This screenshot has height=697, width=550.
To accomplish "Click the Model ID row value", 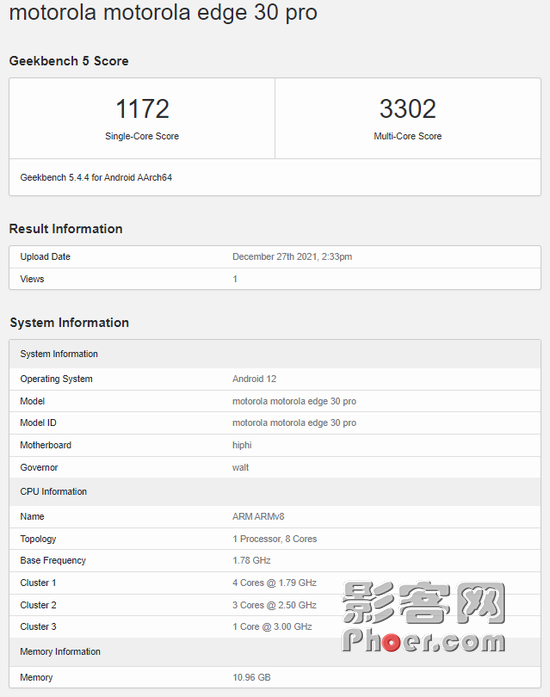I will point(294,423).
